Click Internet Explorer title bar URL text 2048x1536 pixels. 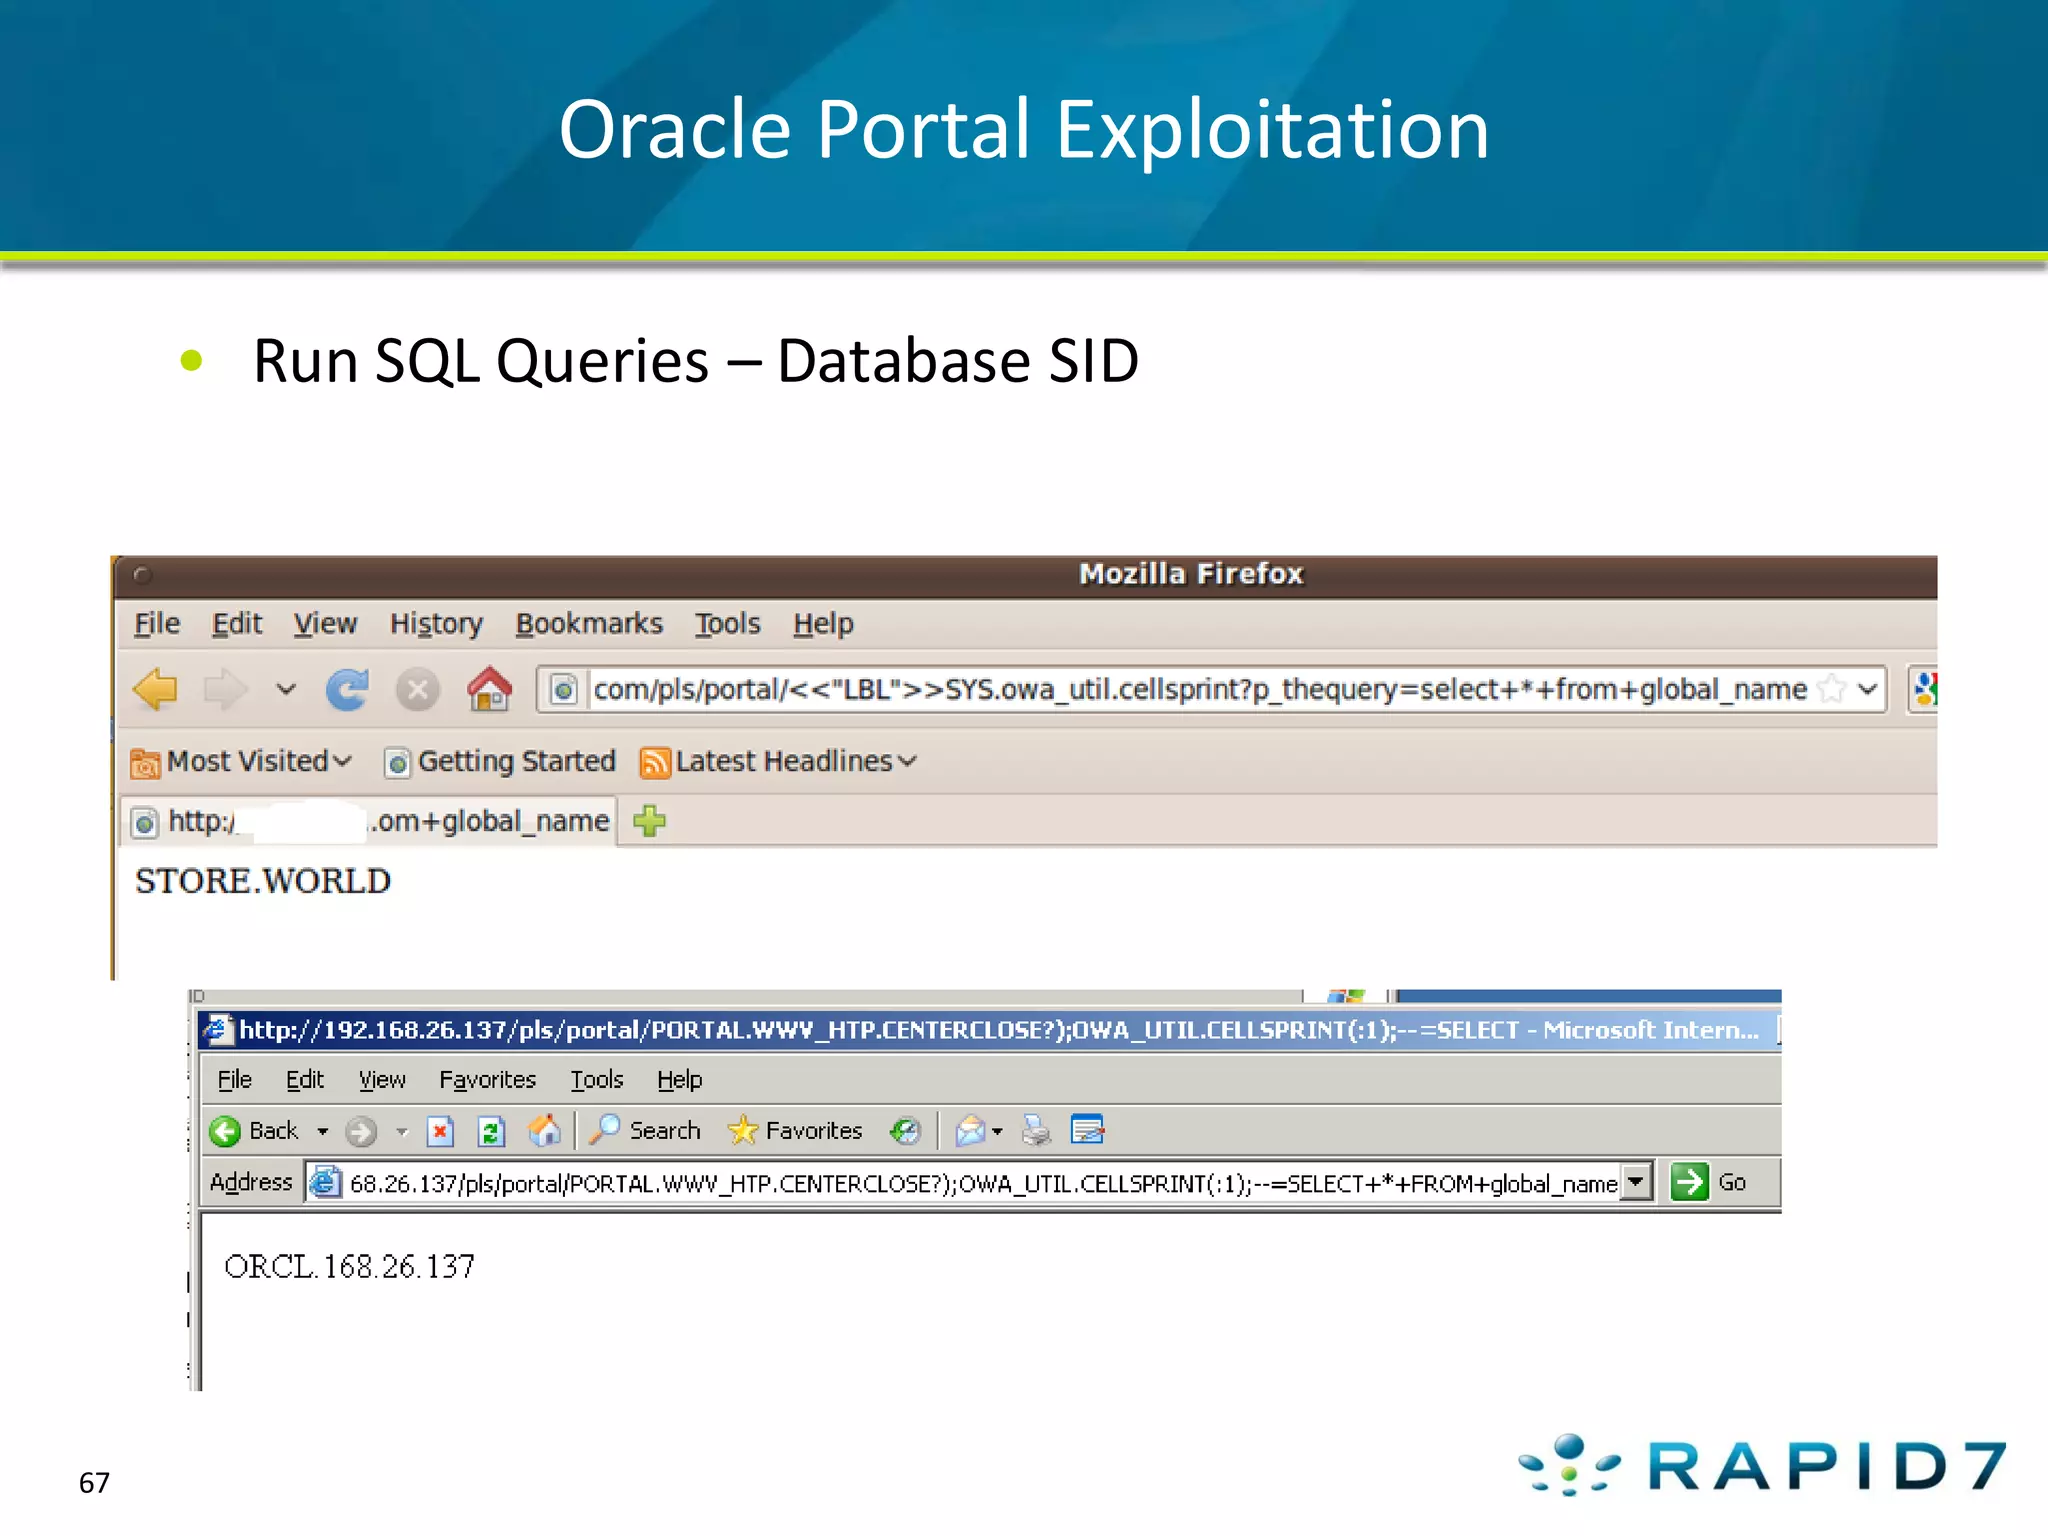coord(998,1030)
